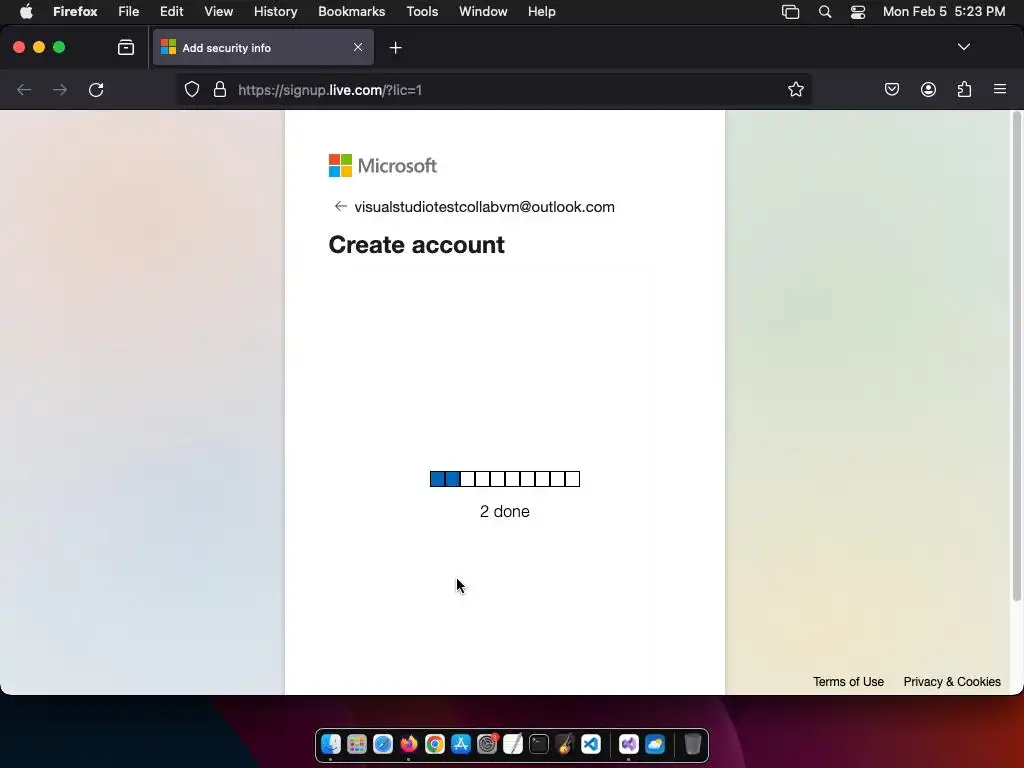Open a new tab
The height and width of the screenshot is (768, 1024).
[x=396, y=48]
